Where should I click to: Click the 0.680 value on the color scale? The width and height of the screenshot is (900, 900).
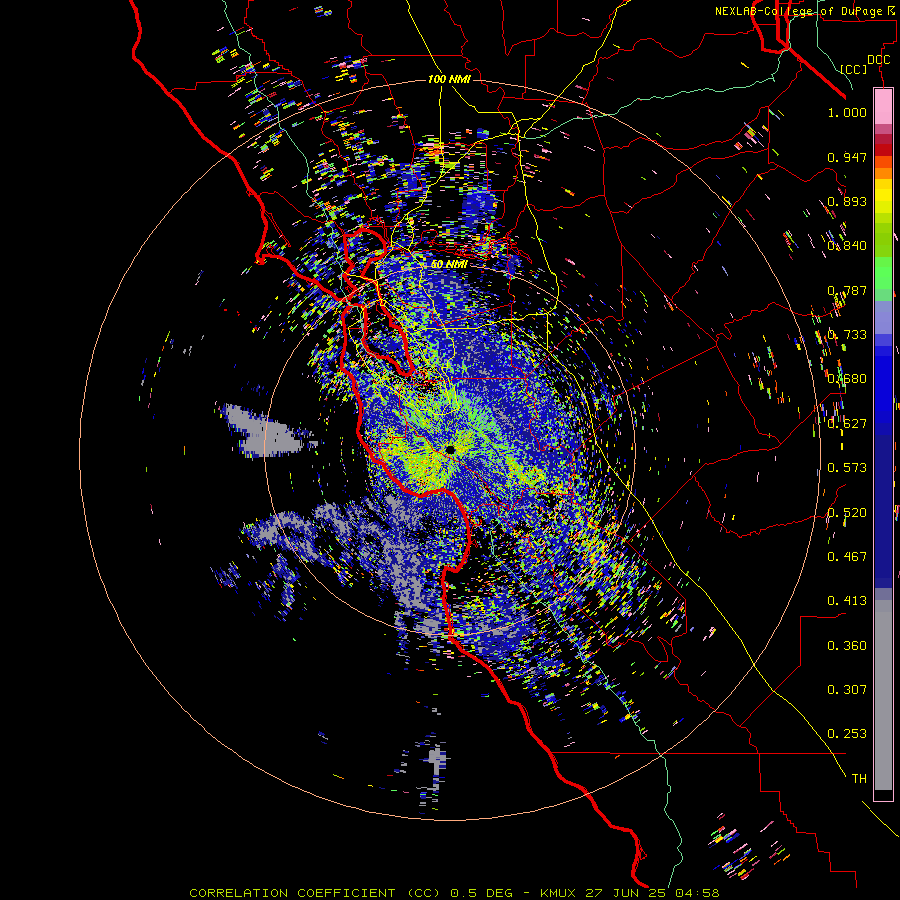coord(847,379)
